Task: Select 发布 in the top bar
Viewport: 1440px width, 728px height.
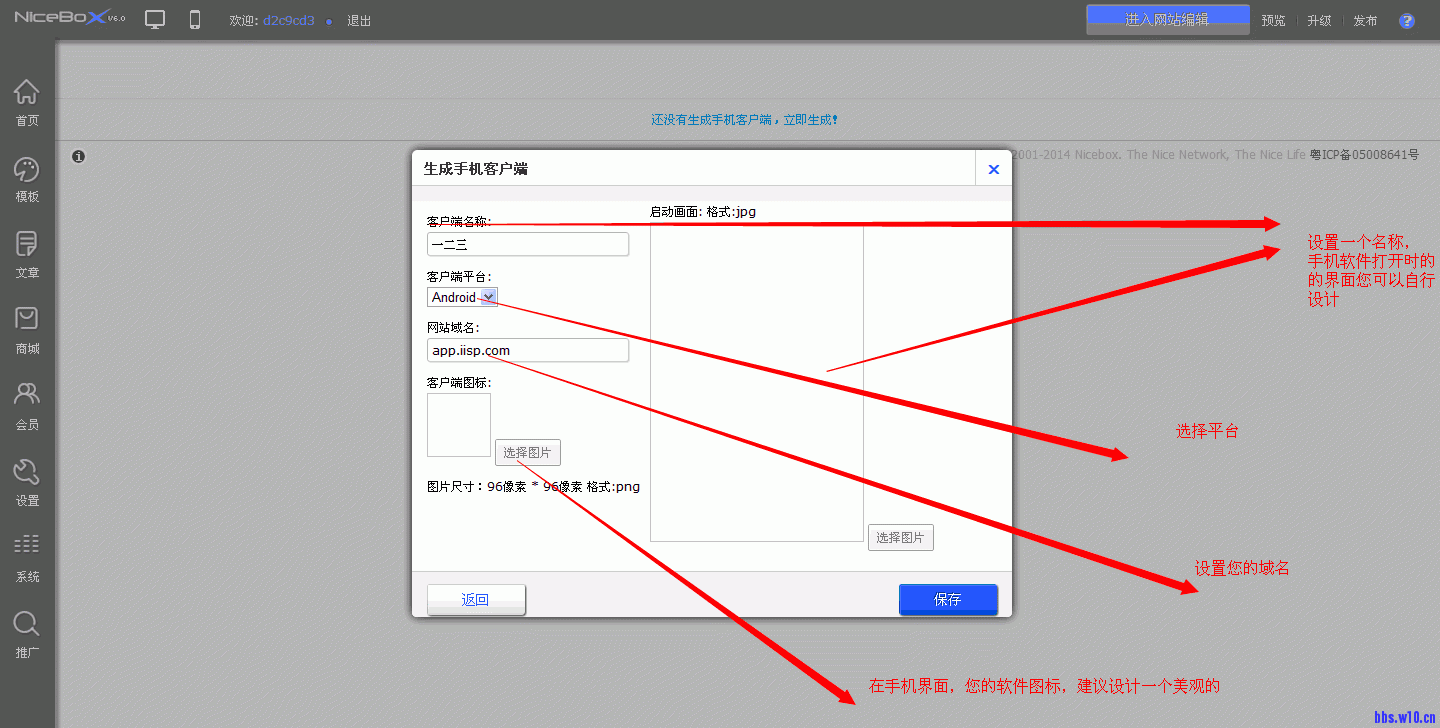Action: (1366, 19)
